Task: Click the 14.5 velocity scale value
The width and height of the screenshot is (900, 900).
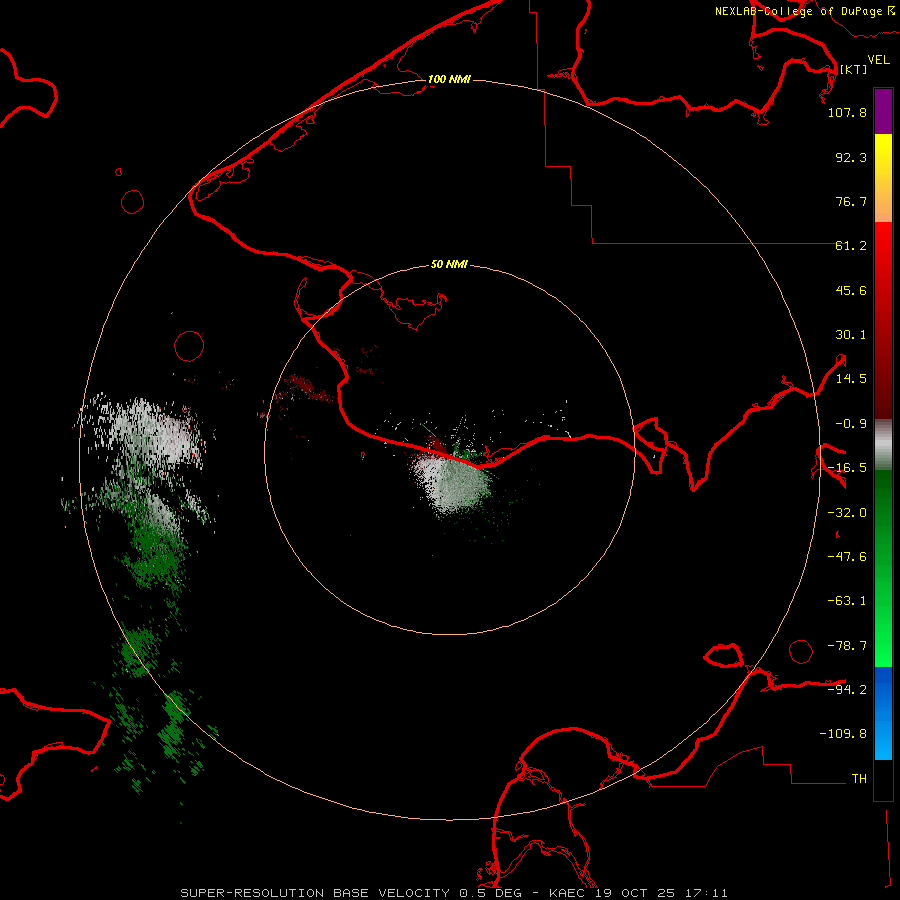Action: [x=851, y=379]
